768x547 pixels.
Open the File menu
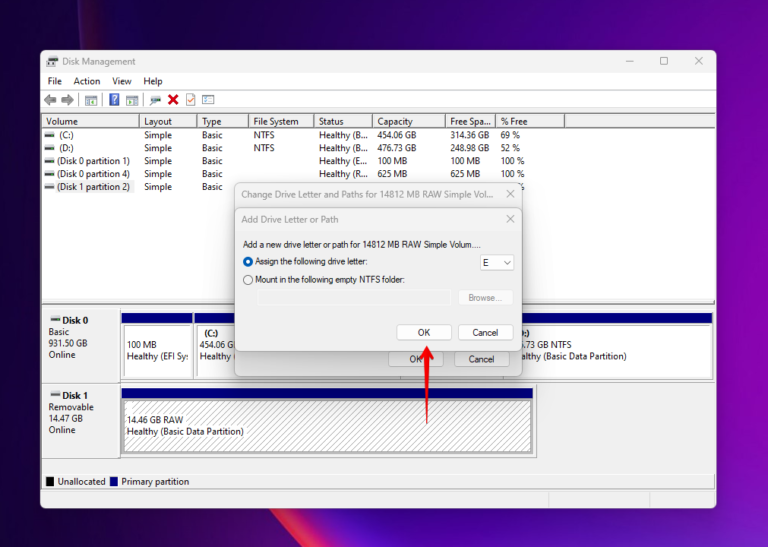pos(55,81)
